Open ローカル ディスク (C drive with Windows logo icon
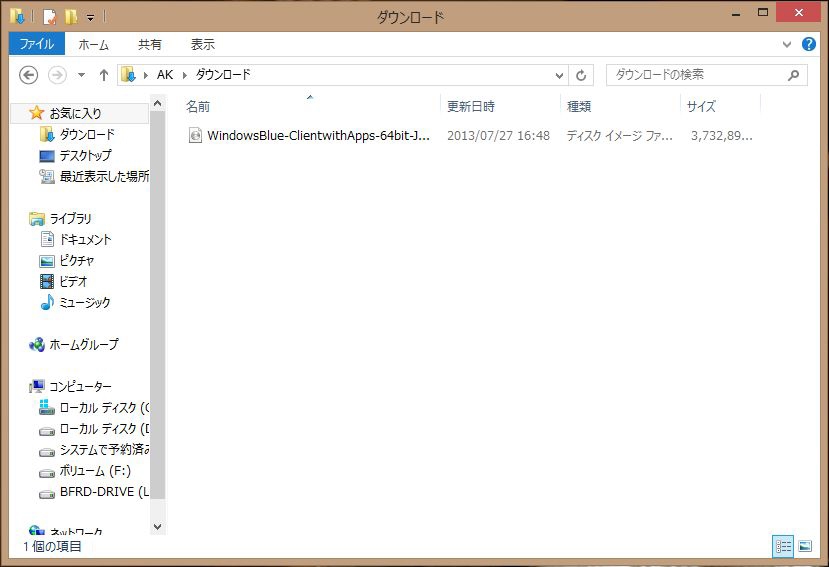829x567 pixels. [104, 408]
